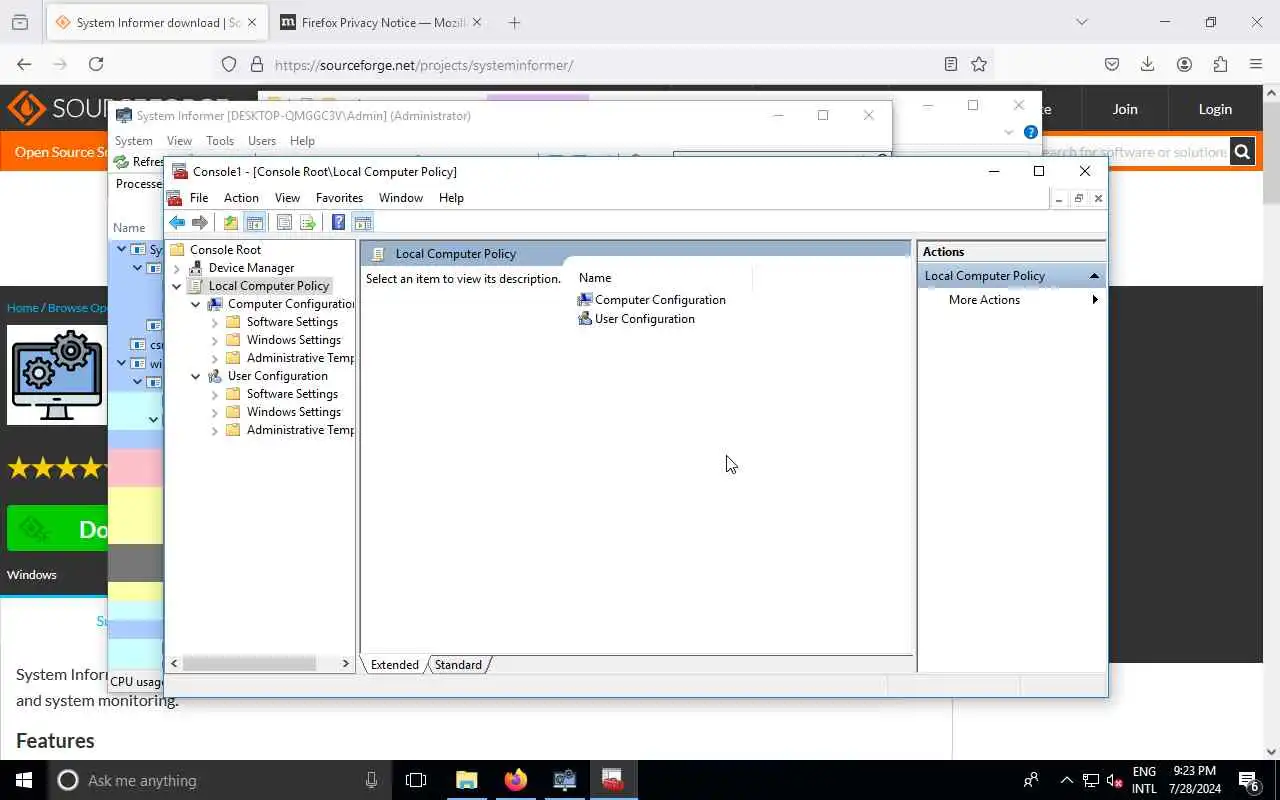1280x800 pixels.
Task: Click Cortana microphone icon
Action: [x=372, y=780]
